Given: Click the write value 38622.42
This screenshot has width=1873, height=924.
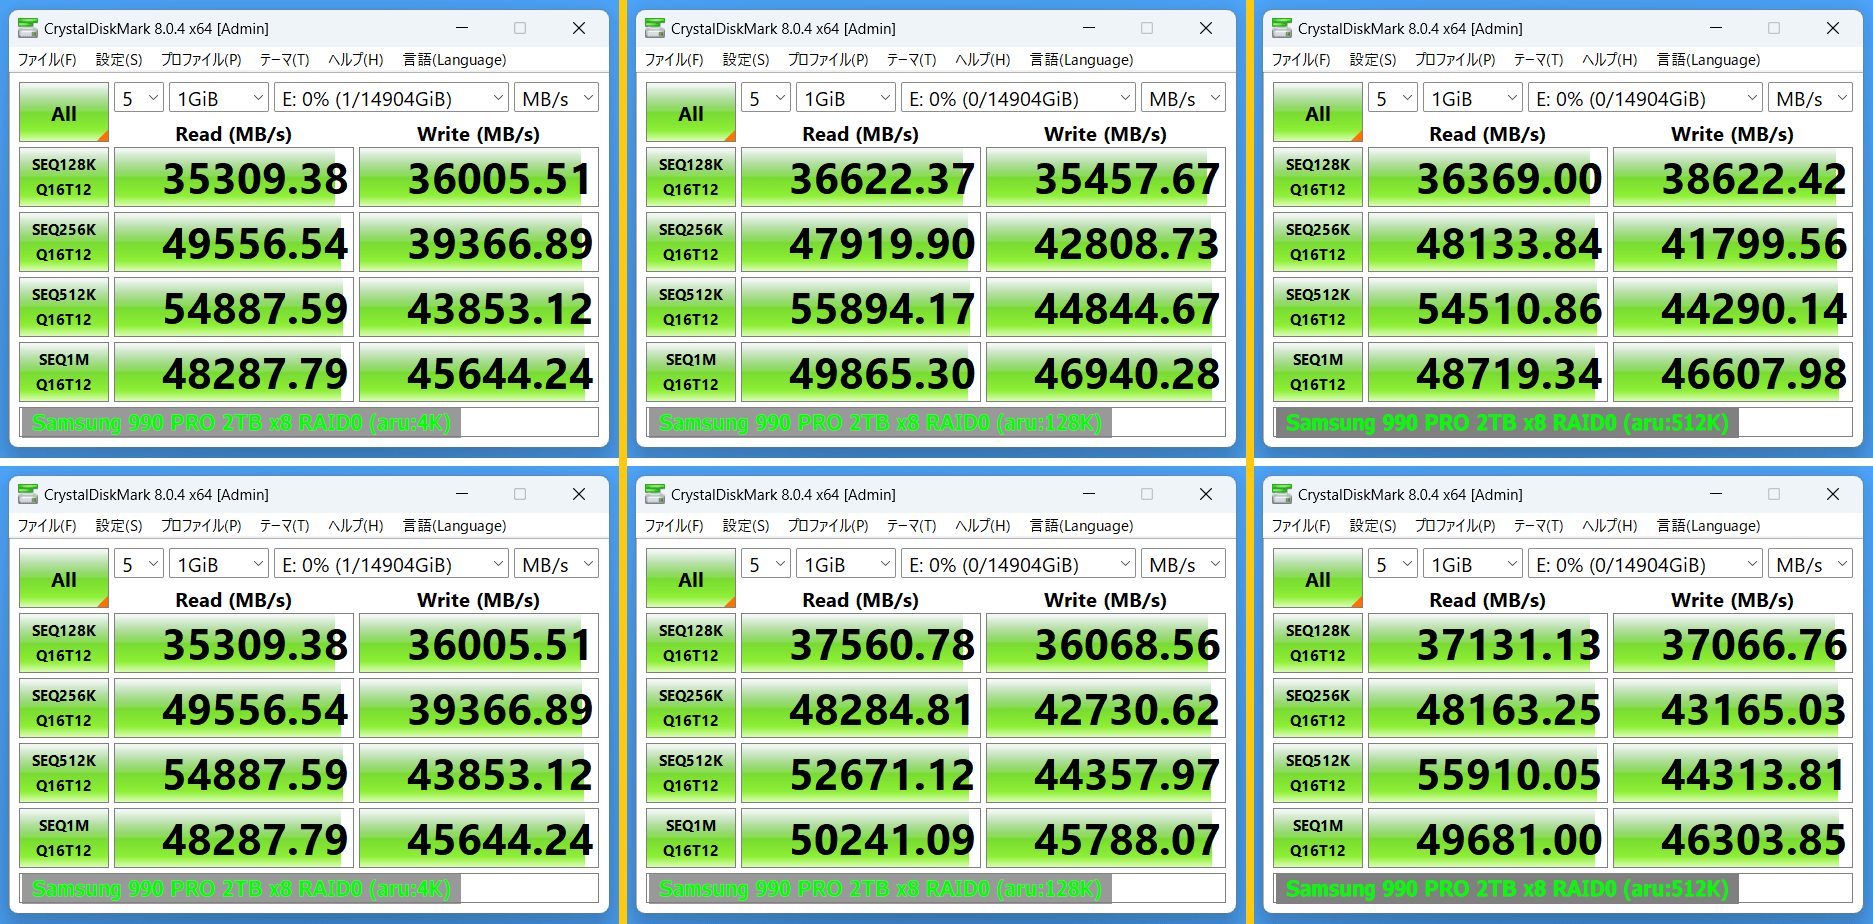Looking at the screenshot, I should click(x=1733, y=177).
